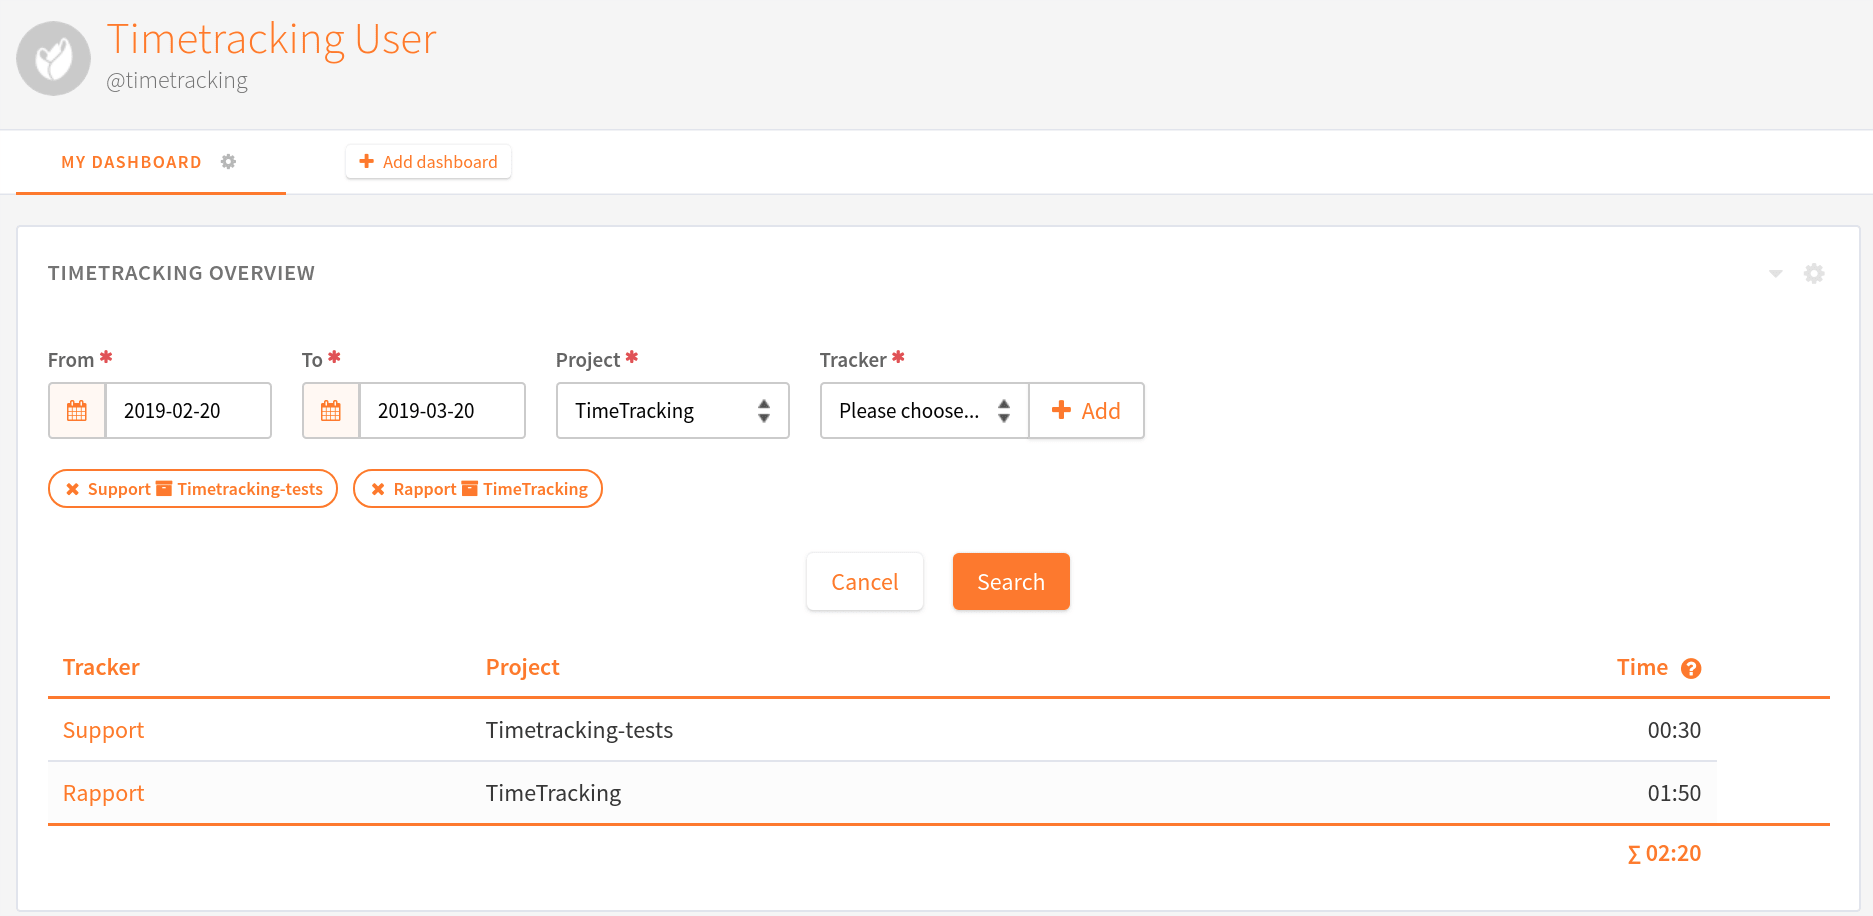The width and height of the screenshot is (1873, 916).
Task: Open the Tracker Please choose dropdown
Action: point(922,410)
